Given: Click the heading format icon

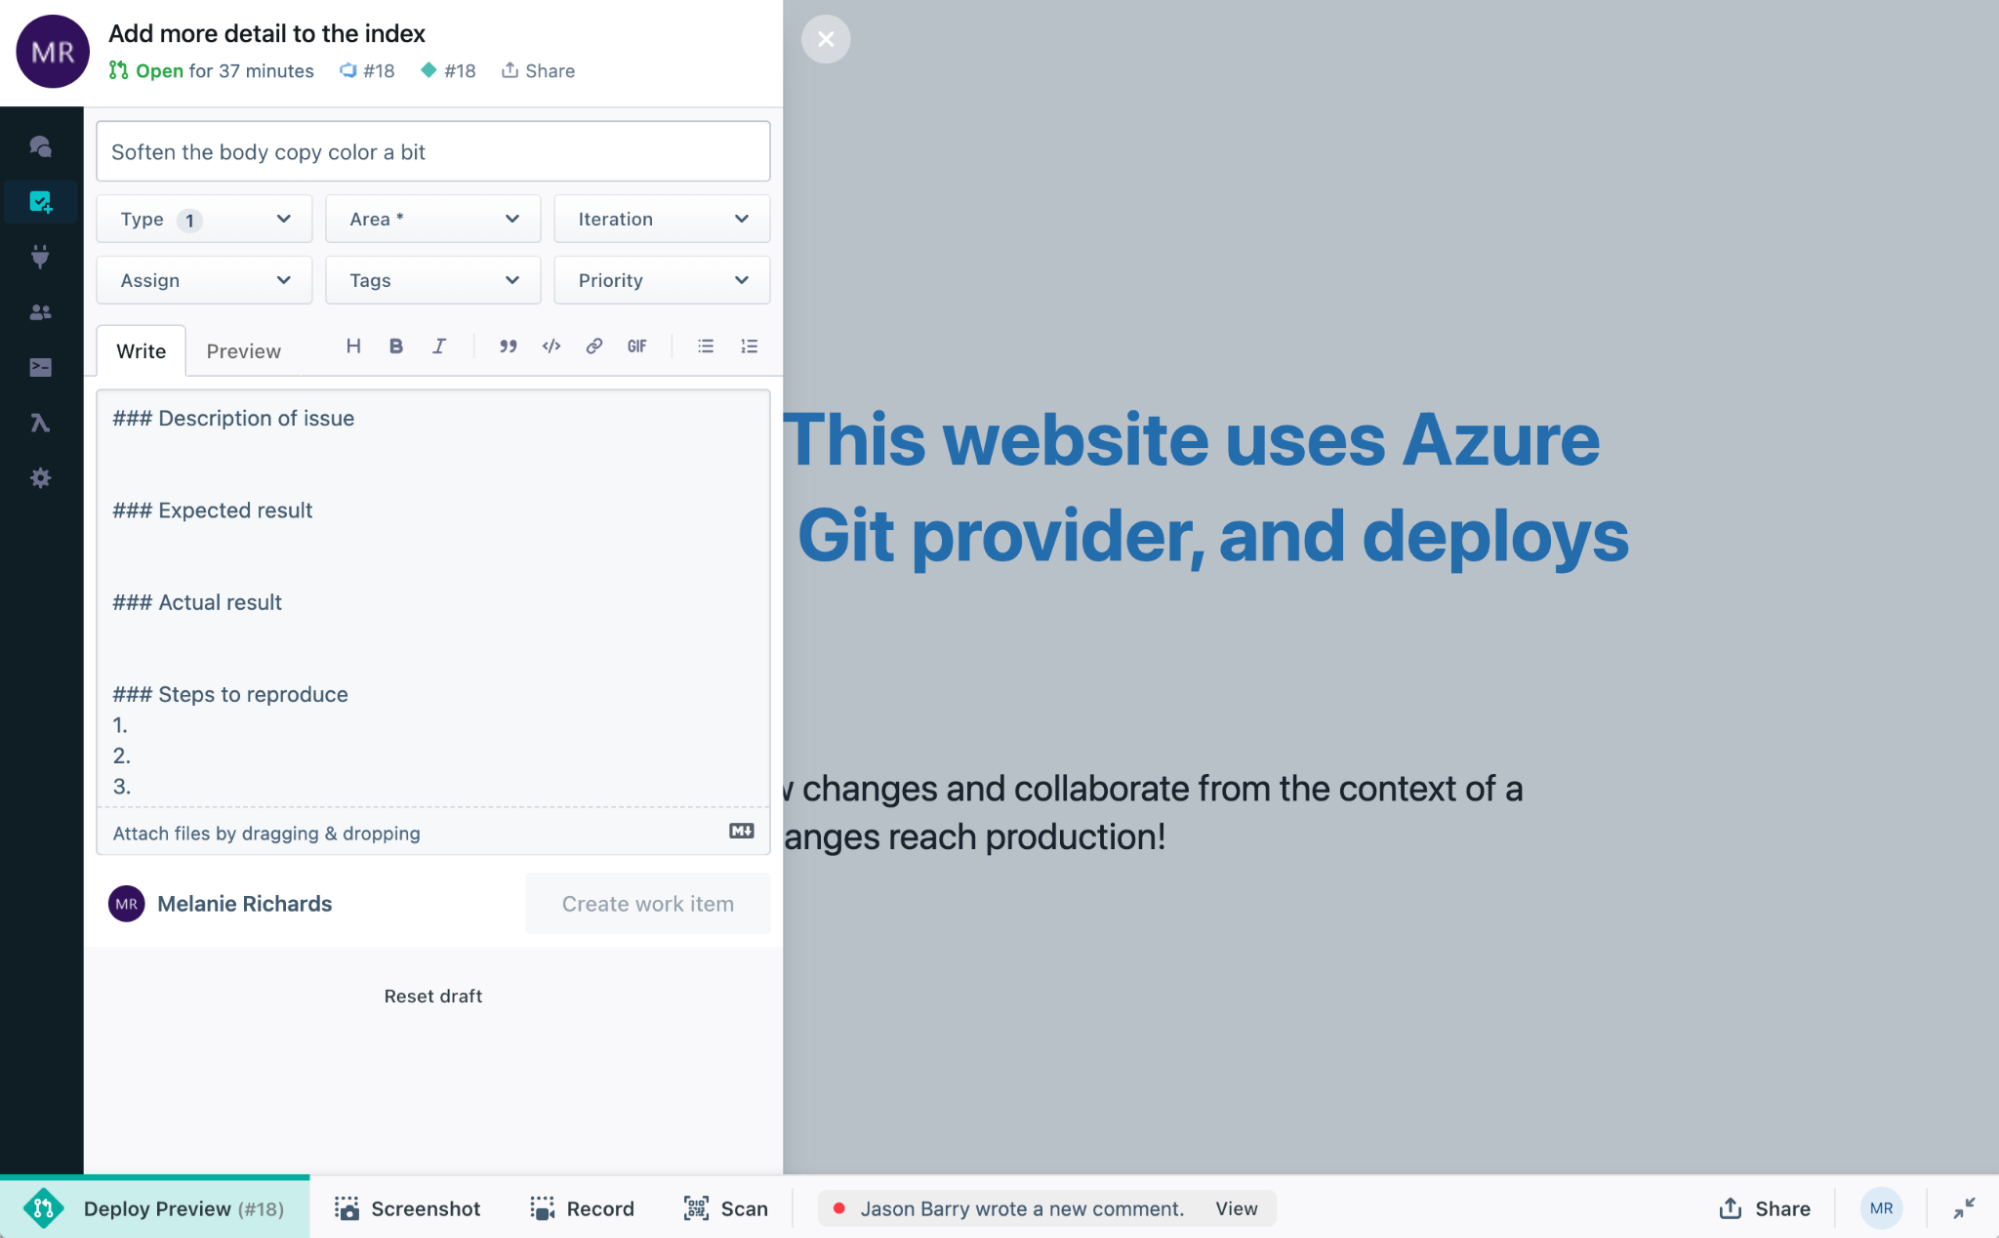Looking at the screenshot, I should (x=353, y=346).
